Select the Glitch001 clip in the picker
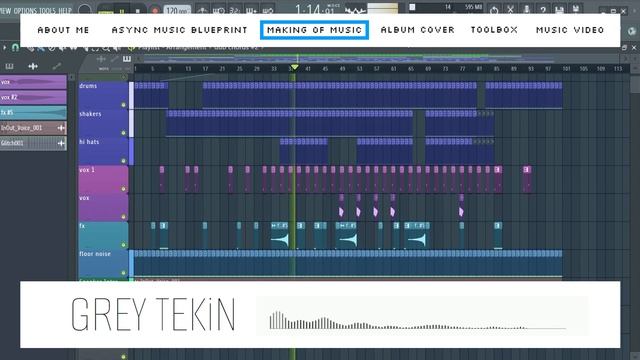 click(x=33, y=143)
